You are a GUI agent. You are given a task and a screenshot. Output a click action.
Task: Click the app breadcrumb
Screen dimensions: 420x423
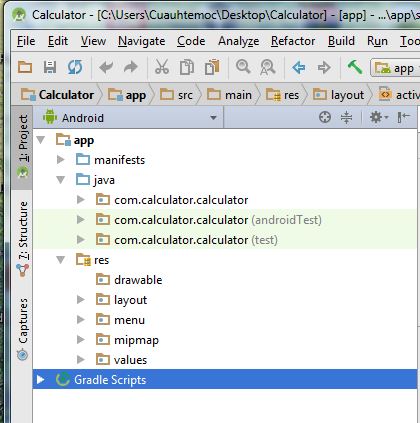[127, 95]
